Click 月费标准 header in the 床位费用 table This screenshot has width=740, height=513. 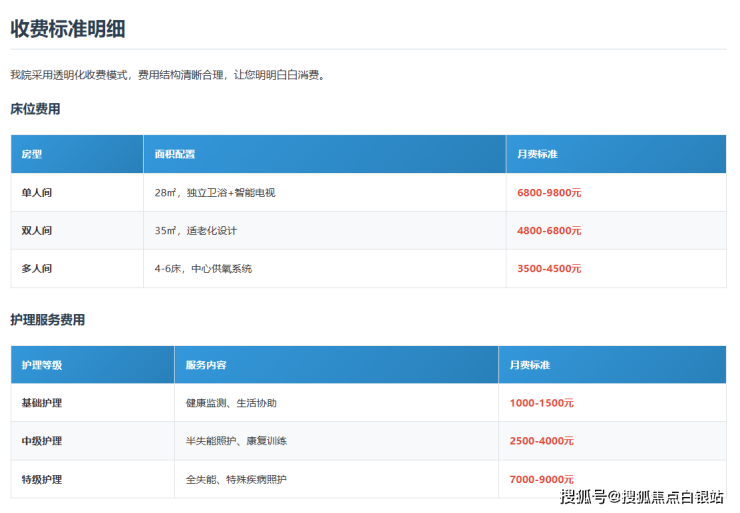pos(537,154)
